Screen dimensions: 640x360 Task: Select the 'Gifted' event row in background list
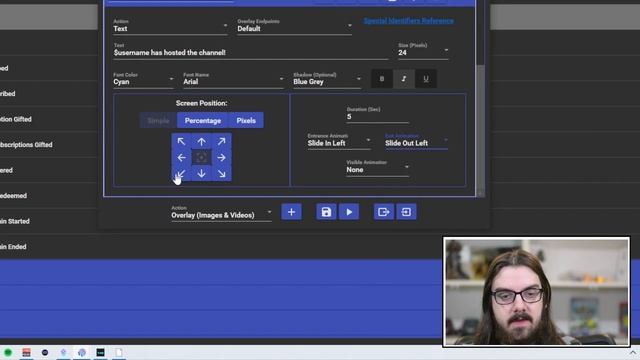49,119
